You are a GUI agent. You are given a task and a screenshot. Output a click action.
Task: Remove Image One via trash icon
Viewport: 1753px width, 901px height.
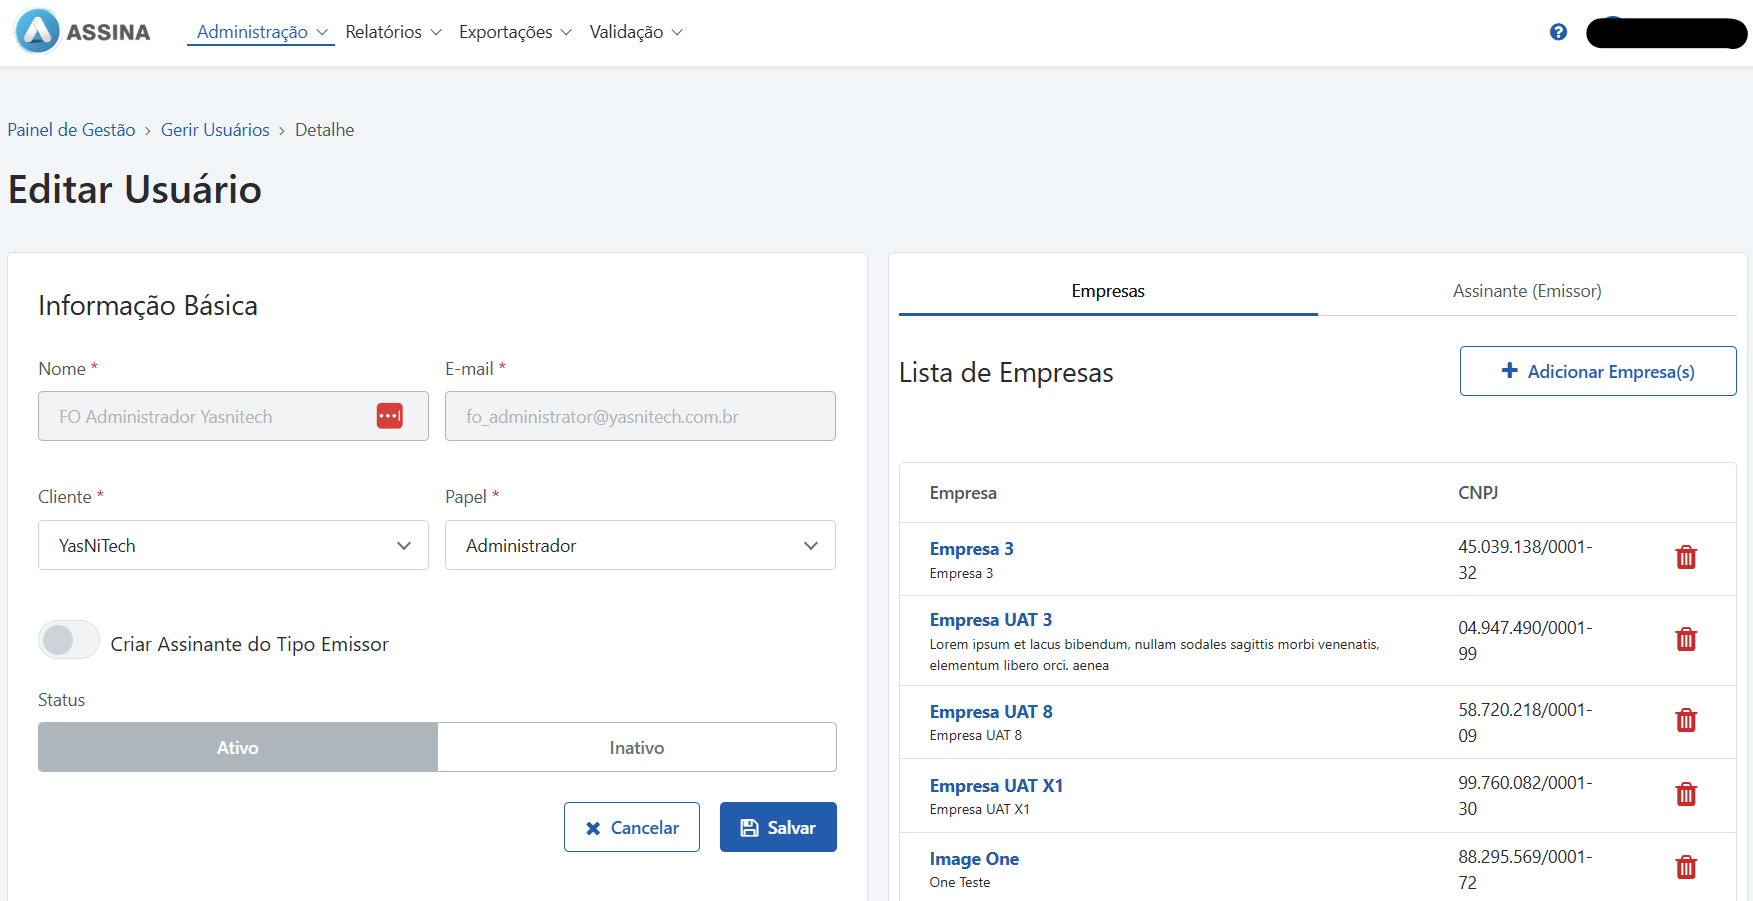[1686, 867]
